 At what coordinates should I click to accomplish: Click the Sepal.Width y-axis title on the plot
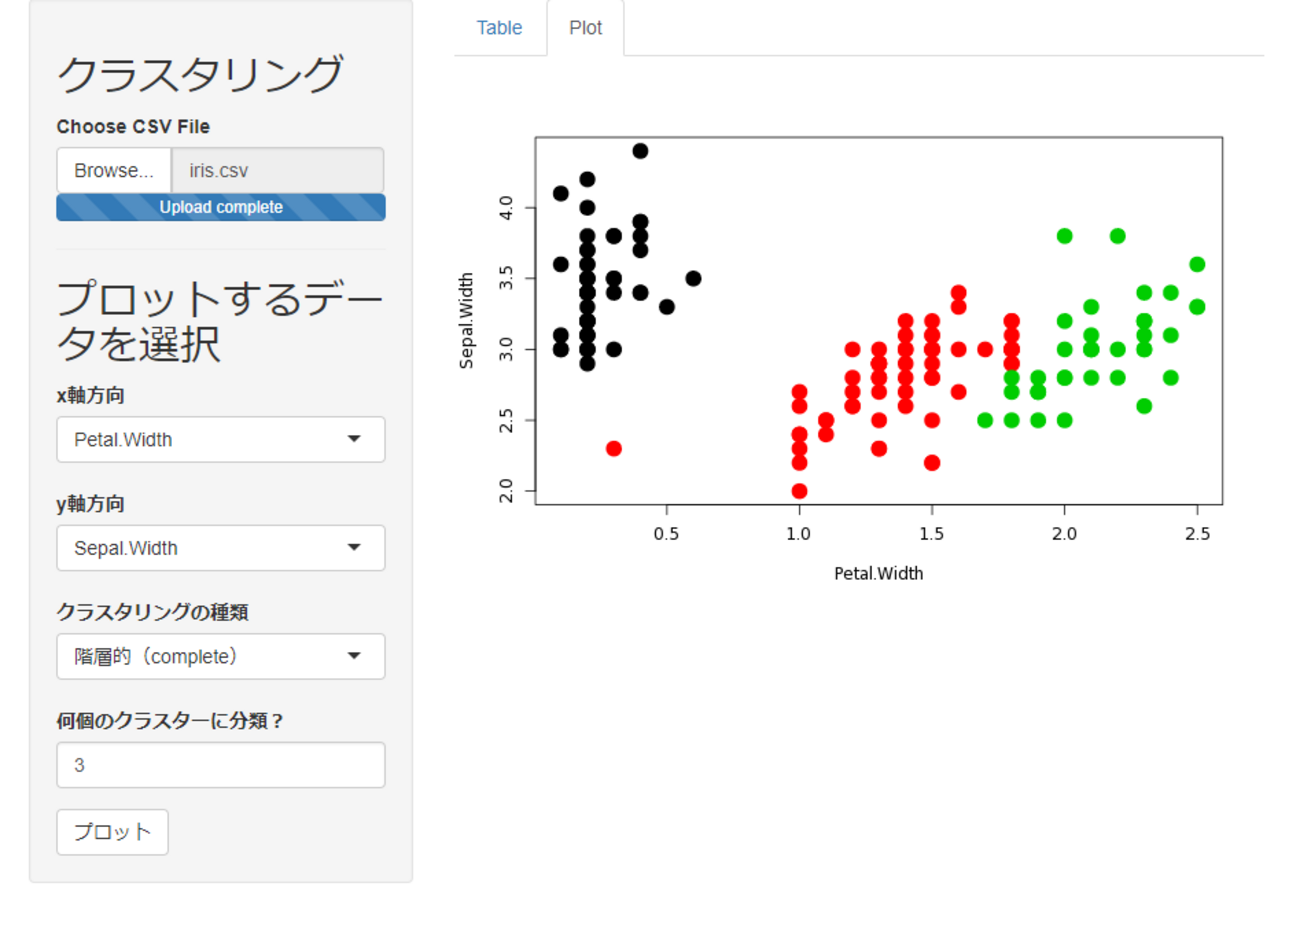(466, 321)
